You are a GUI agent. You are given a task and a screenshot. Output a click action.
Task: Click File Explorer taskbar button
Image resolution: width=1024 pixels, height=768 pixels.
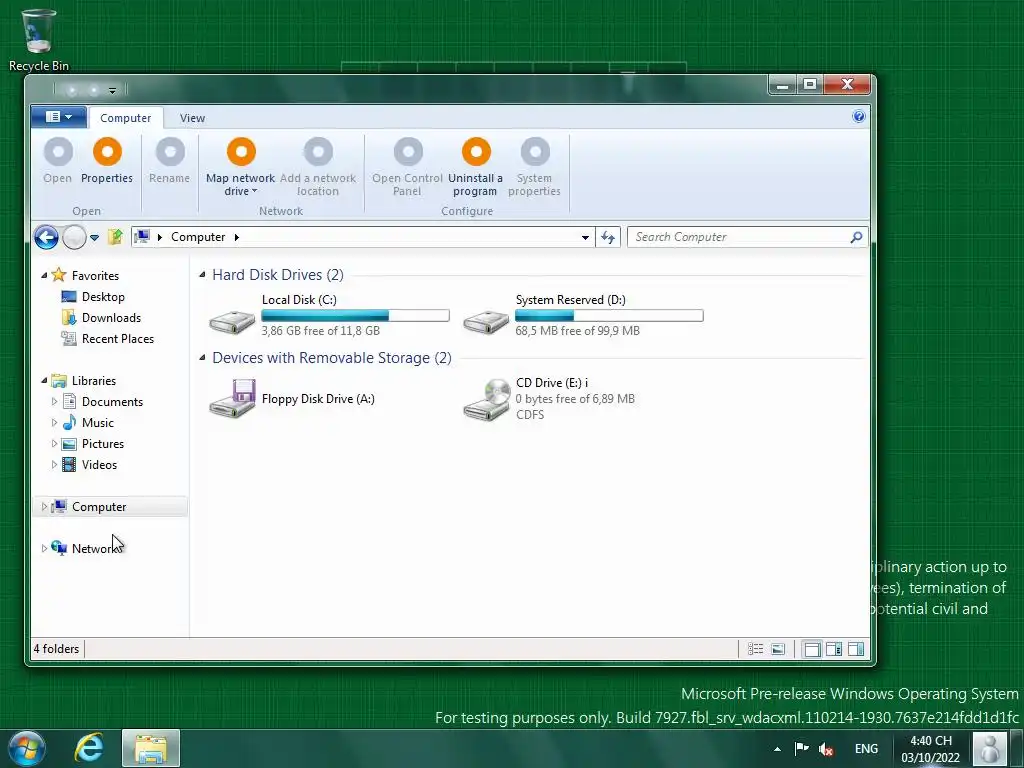pos(151,748)
